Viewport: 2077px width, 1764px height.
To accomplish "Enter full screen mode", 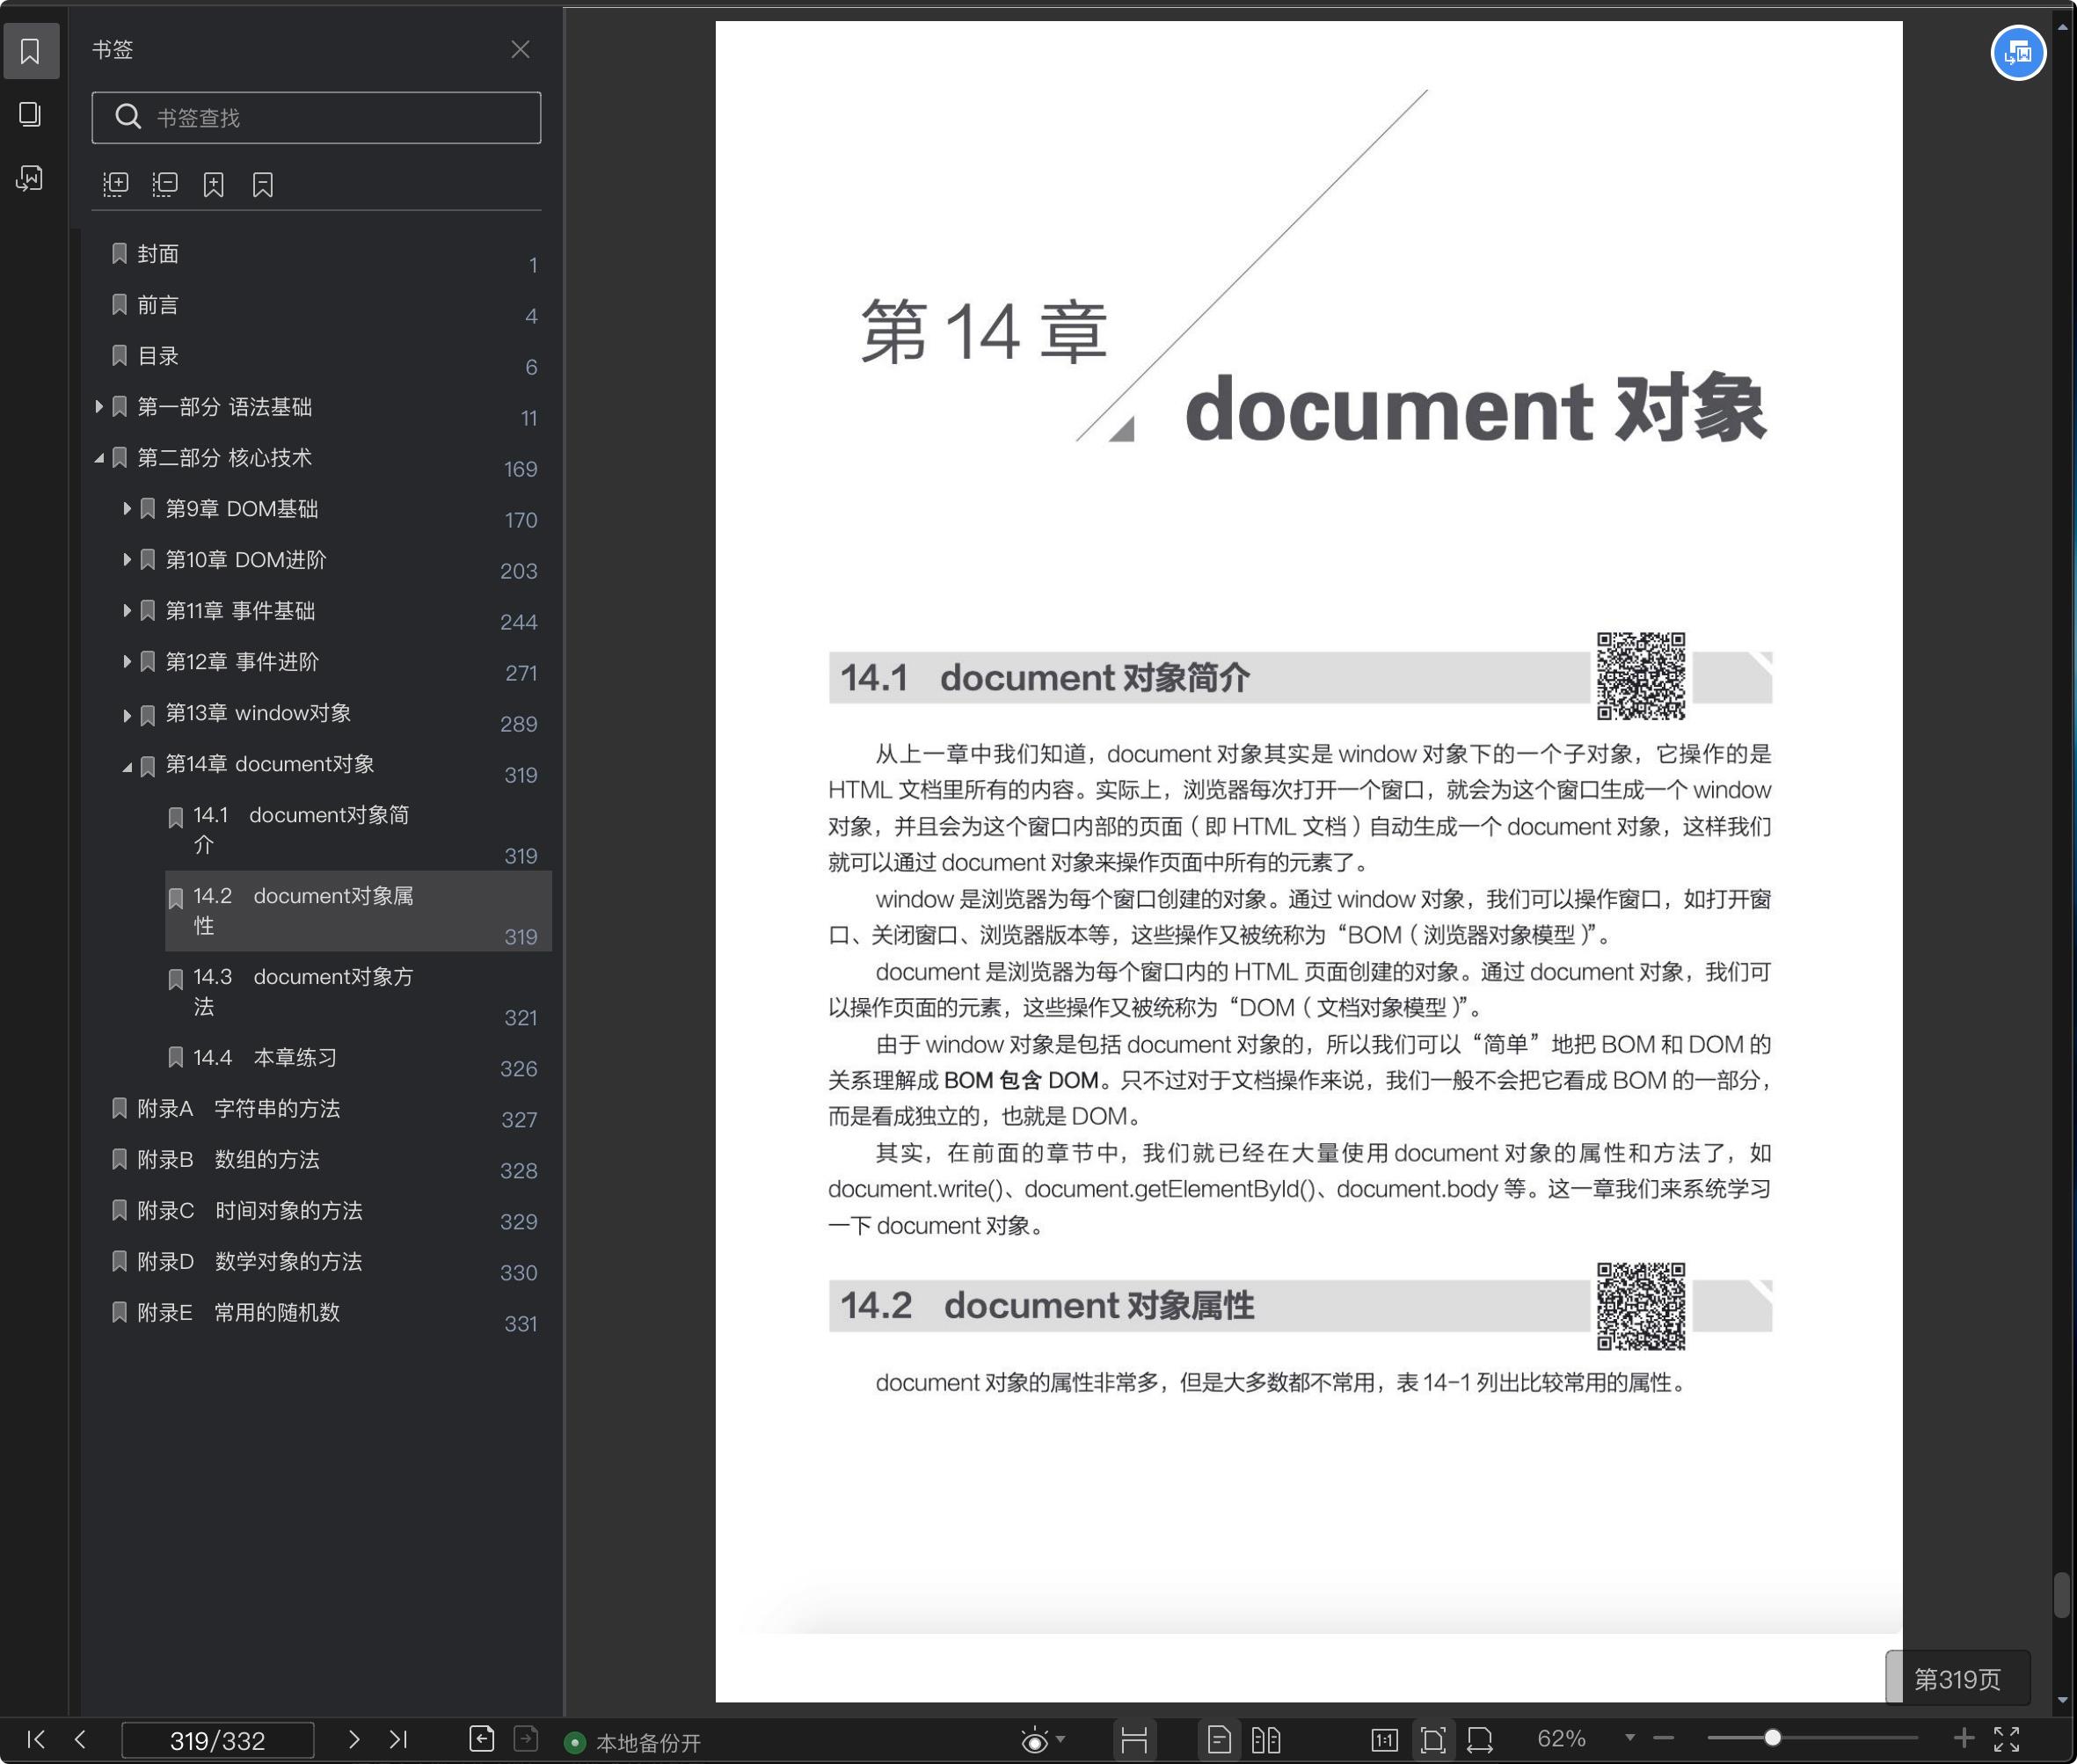I will point(2007,1740).
